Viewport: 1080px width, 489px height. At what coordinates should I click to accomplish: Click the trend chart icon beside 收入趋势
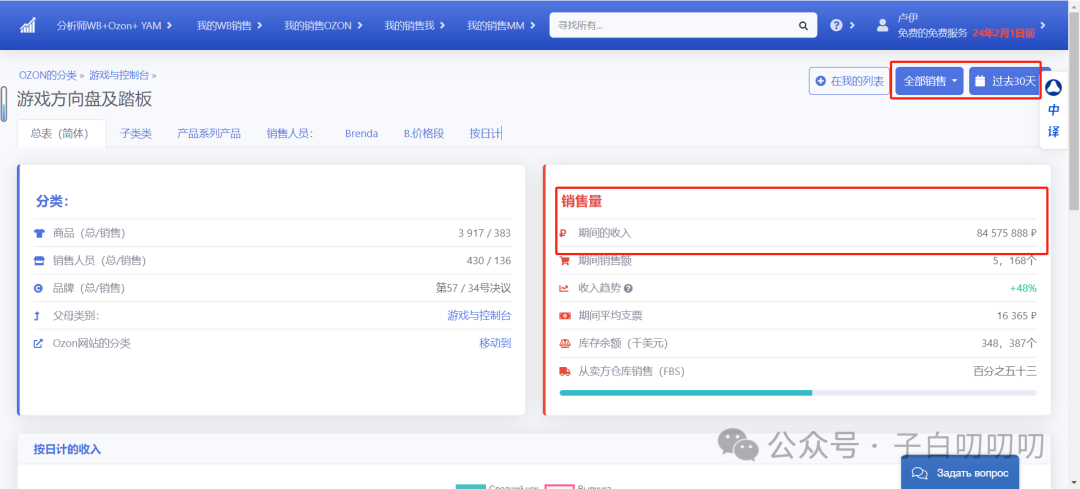pos(565,289)
